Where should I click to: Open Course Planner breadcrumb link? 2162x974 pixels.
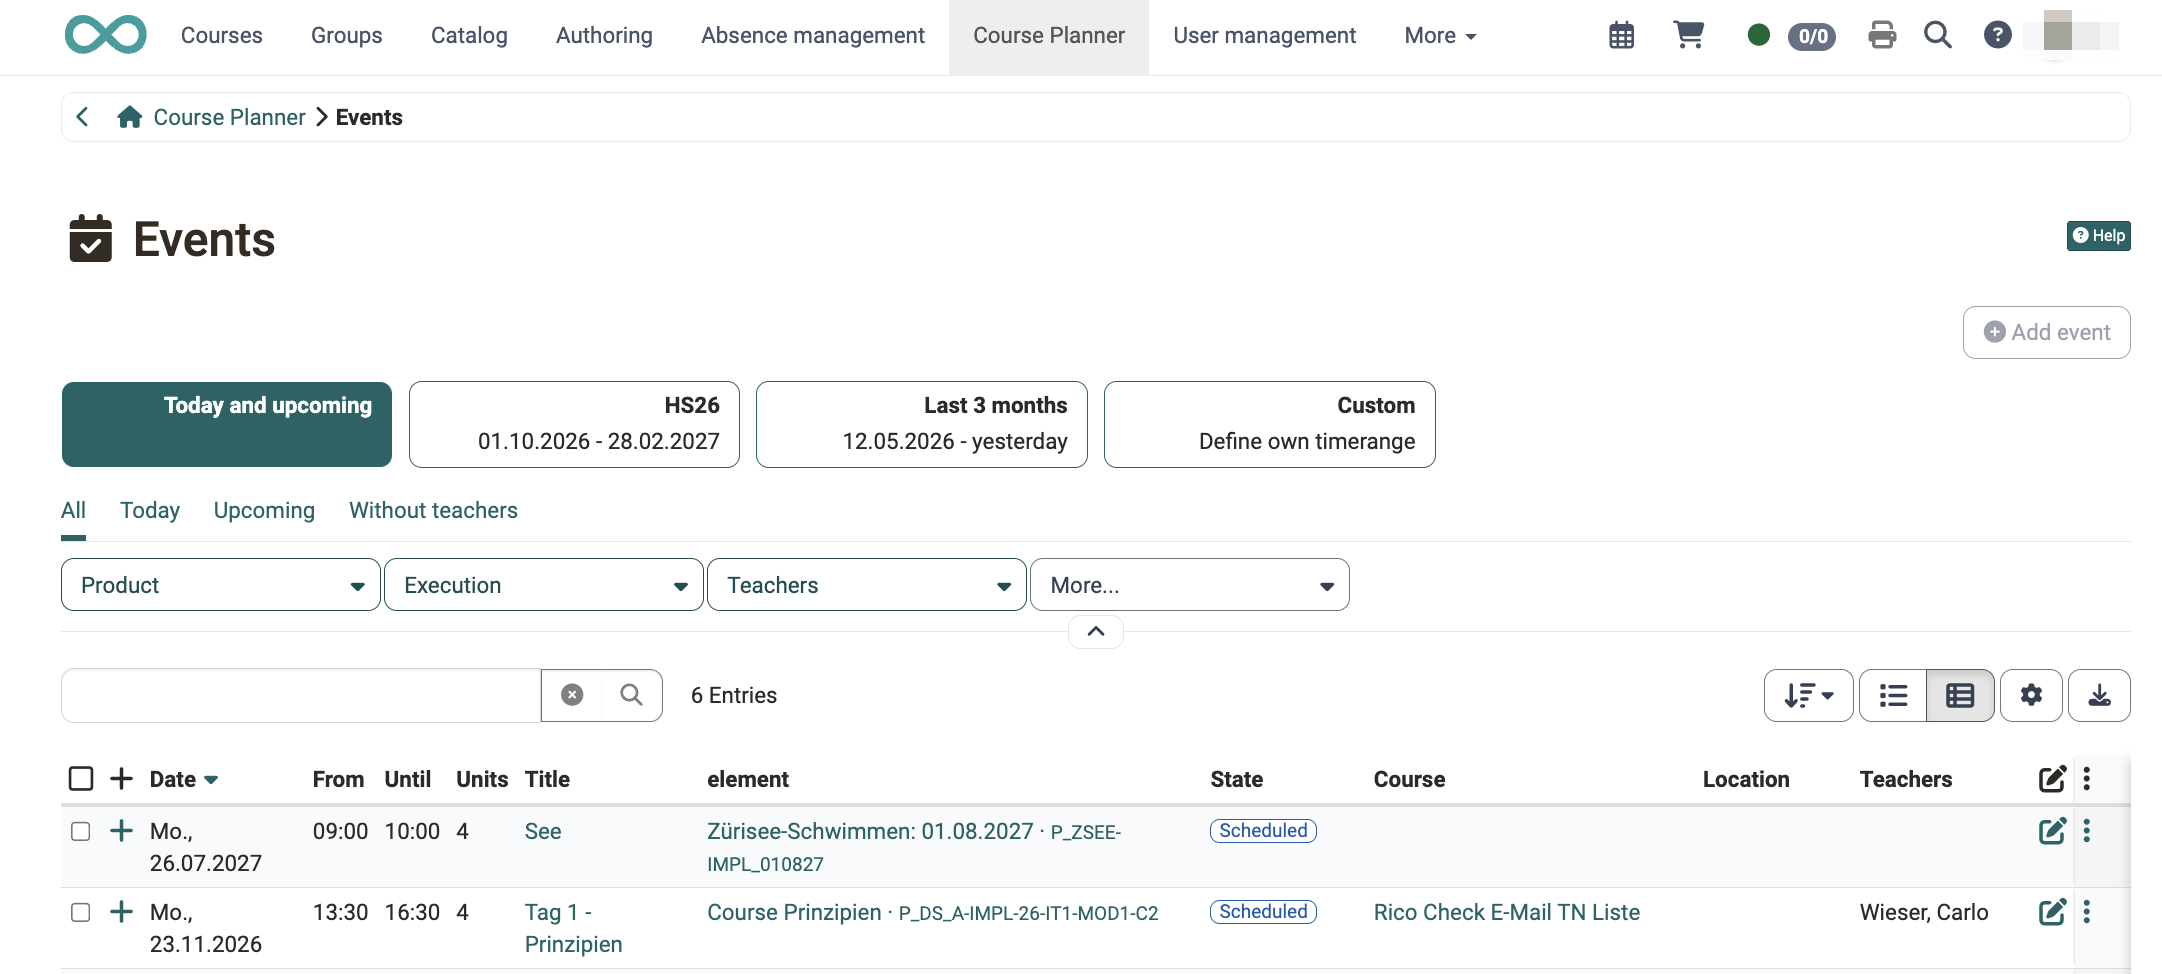[x=229, y=117]
